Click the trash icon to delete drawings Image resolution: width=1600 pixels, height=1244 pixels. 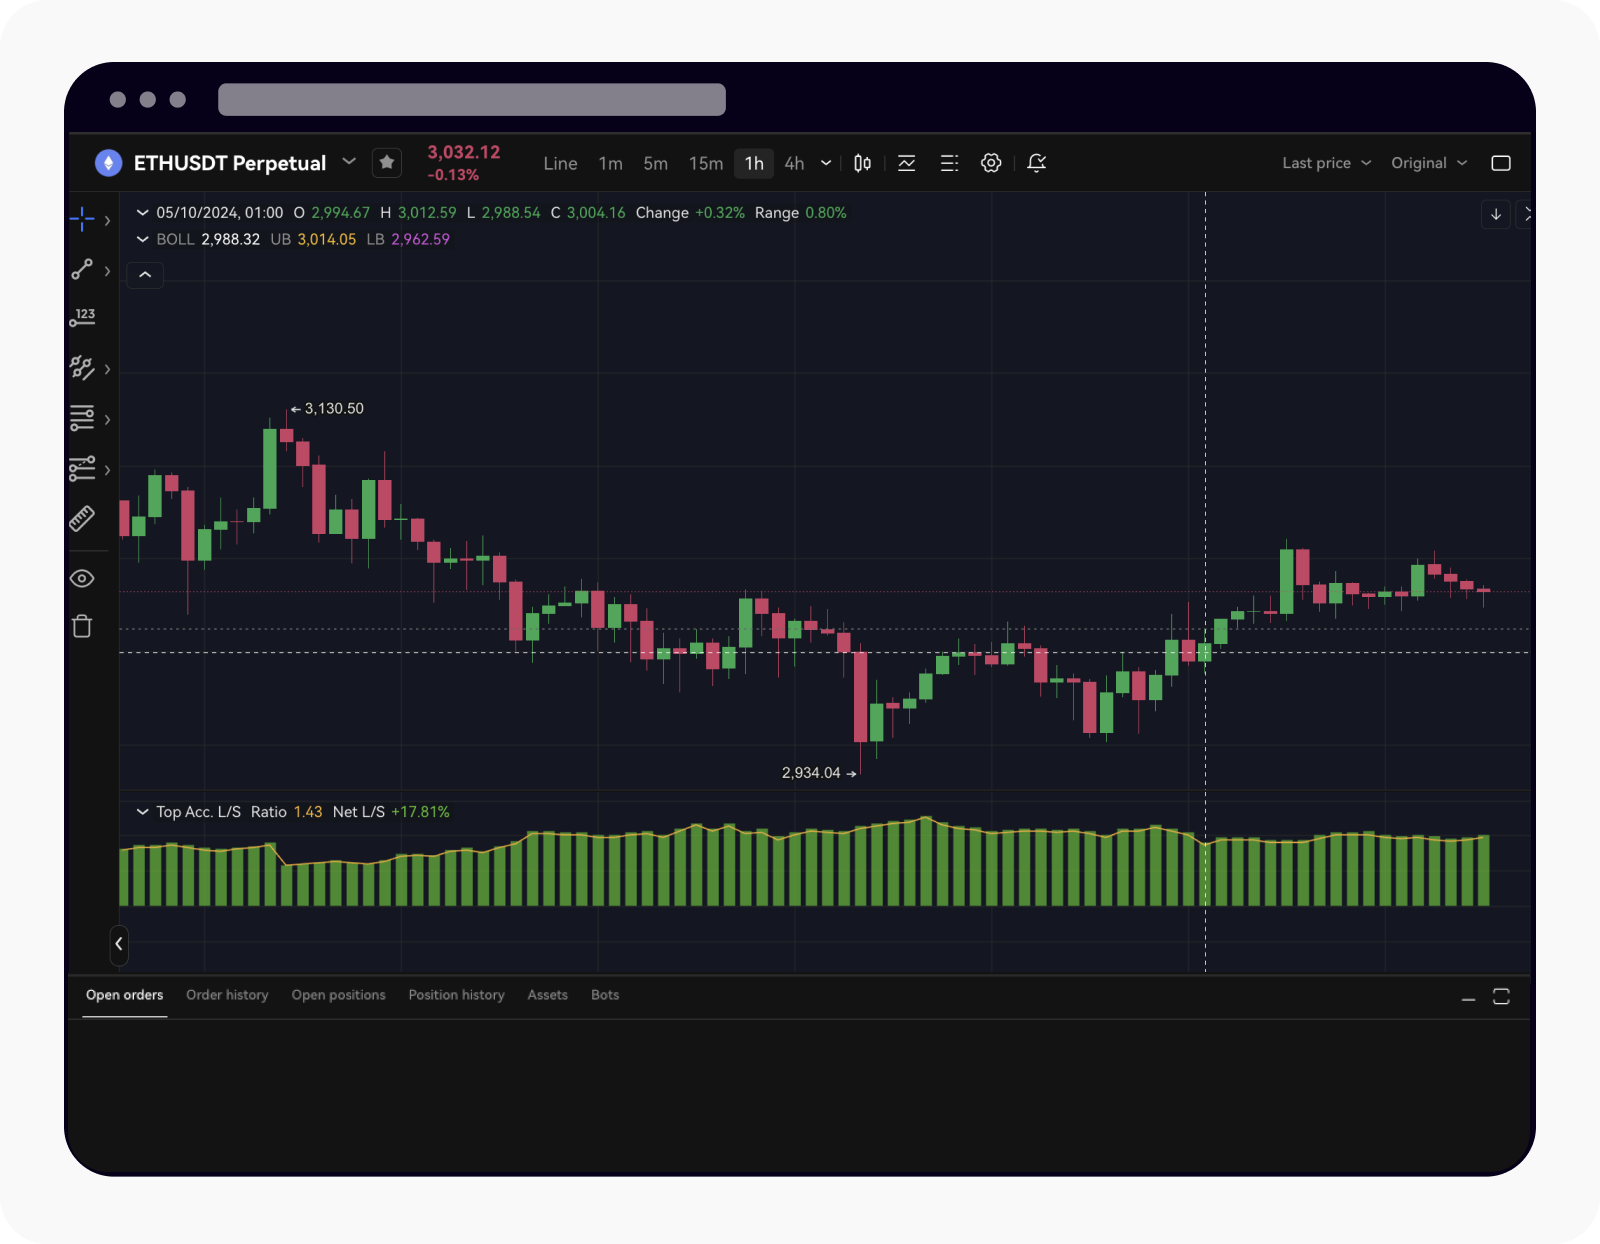point(82,627)
